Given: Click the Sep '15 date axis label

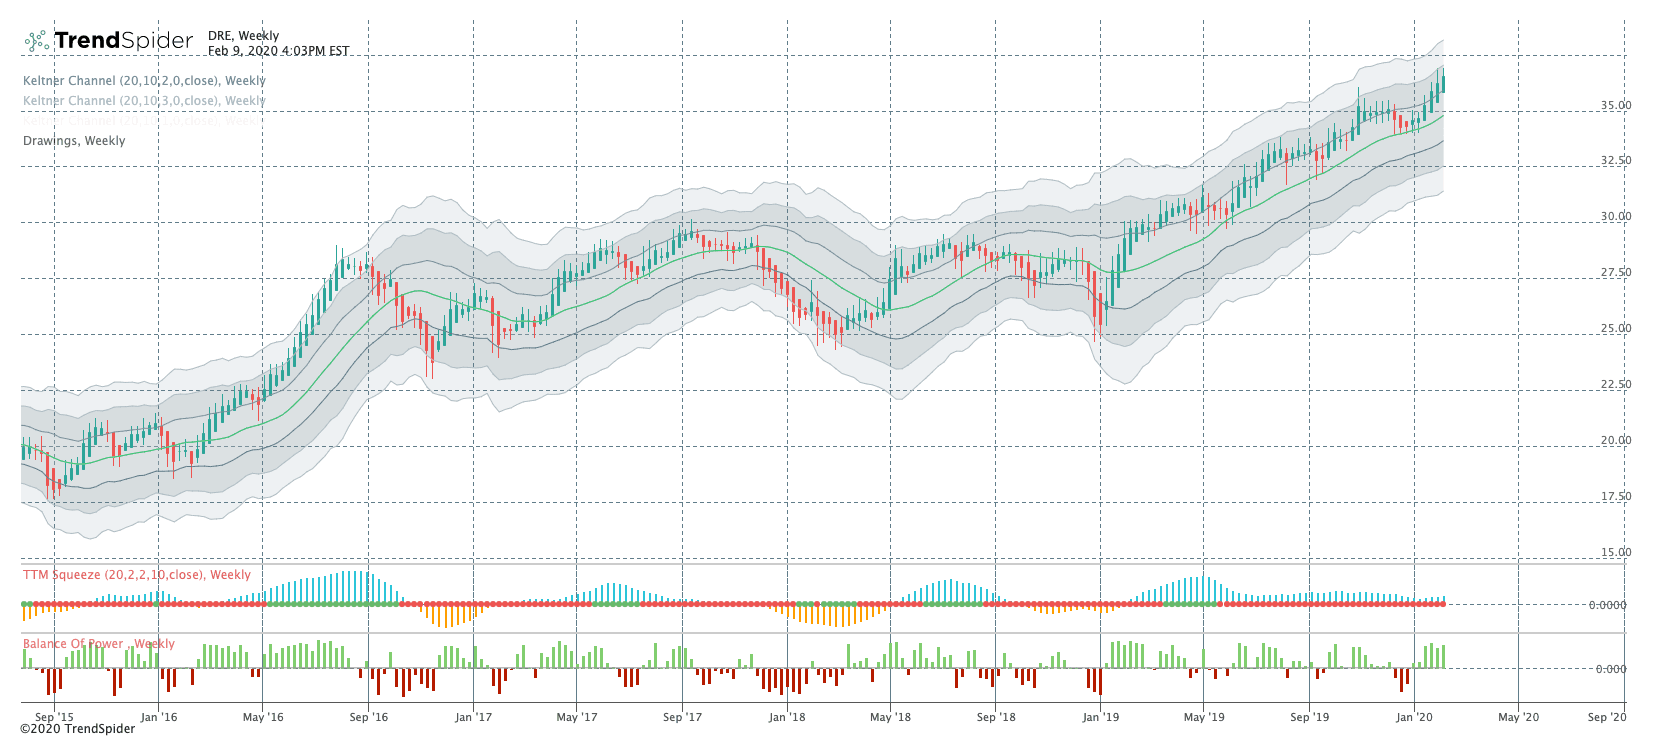Looking at the screenshot, I should pyautogui.click(x=54, y=717).
